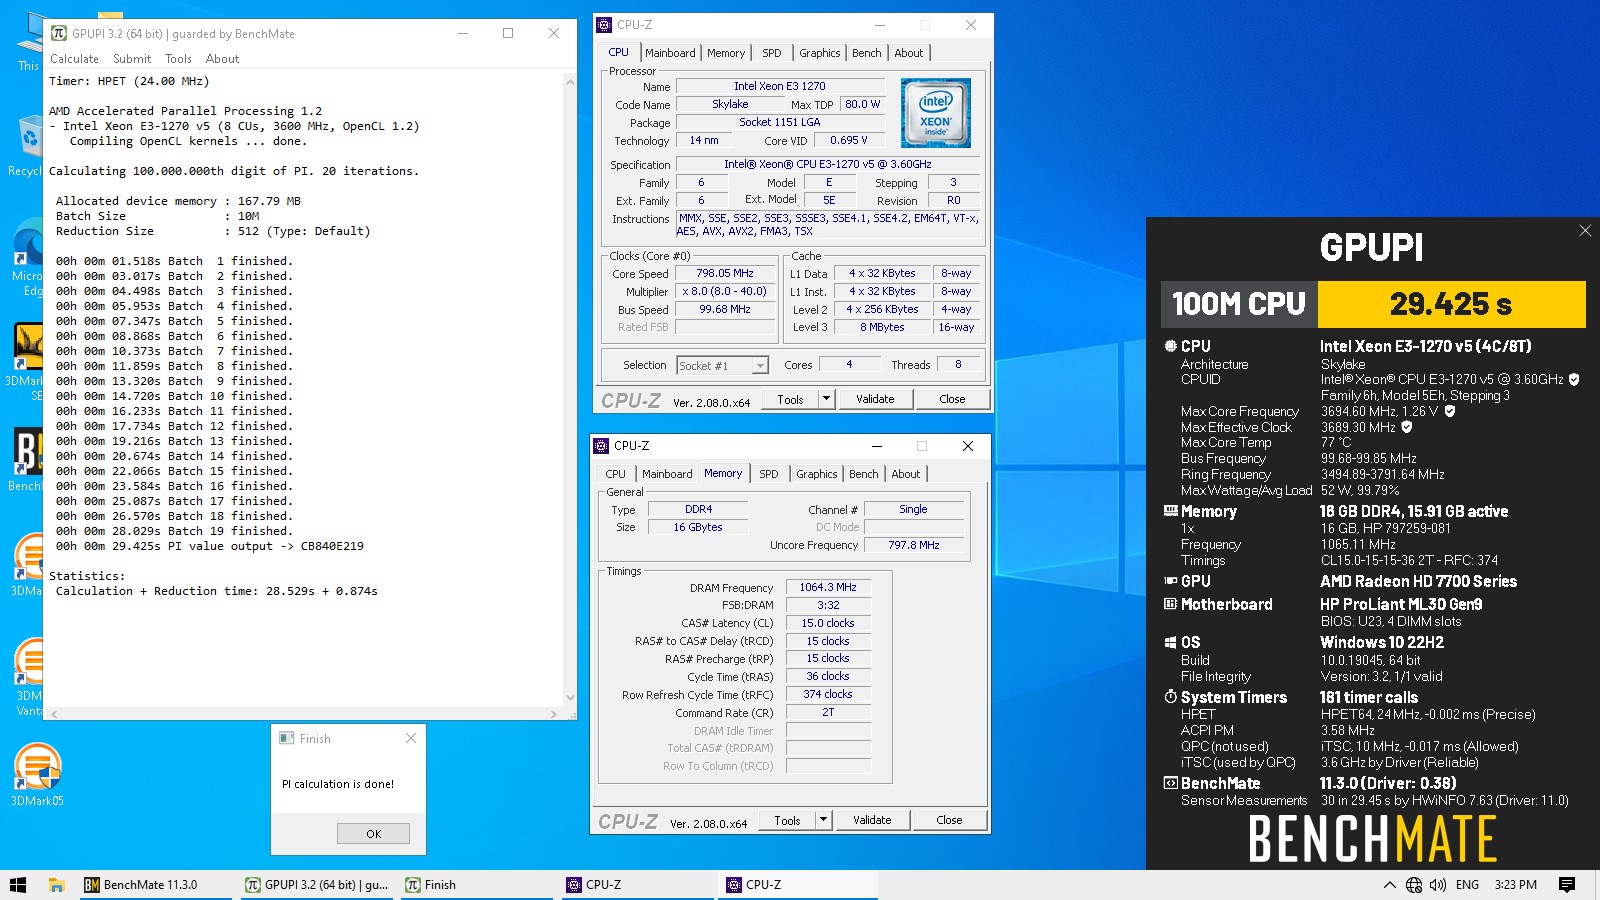This screenshot has height=900, width=1600.
Task: Click the Motherboard section icon in BenchMate panel
Action: (x=1170, y=604)
